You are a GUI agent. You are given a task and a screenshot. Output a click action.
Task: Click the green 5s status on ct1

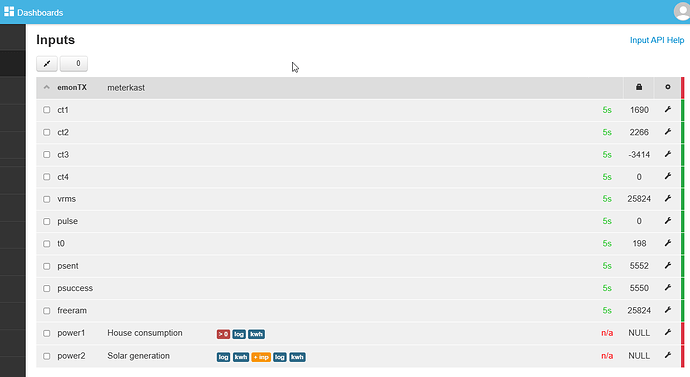tap(607, 110)
